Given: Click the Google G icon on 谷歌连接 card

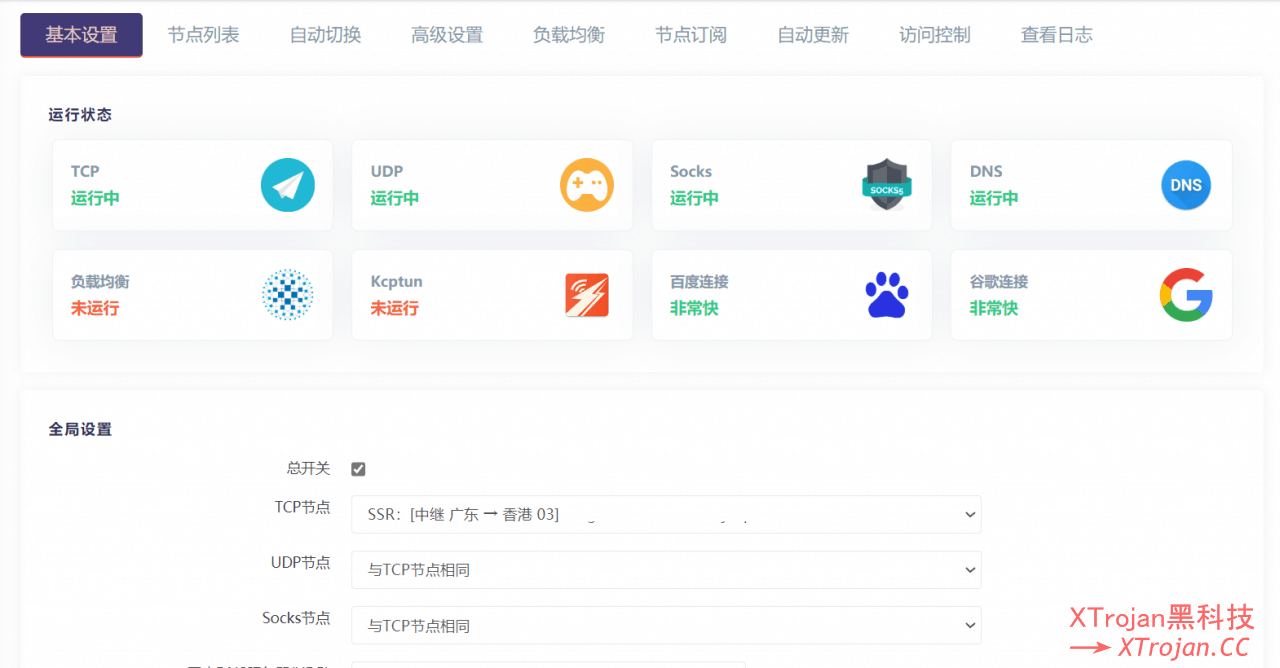Looking at the screenshot, I should coord(1186,295).
